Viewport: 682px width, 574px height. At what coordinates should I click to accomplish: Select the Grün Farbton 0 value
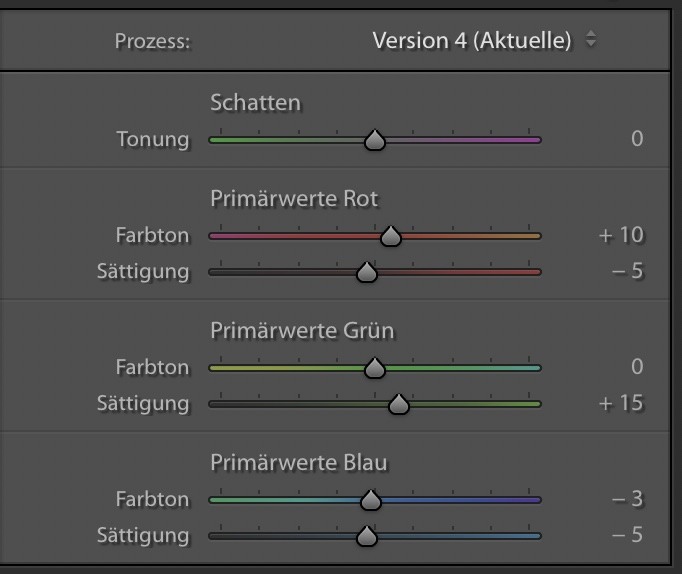pos(637,367)
